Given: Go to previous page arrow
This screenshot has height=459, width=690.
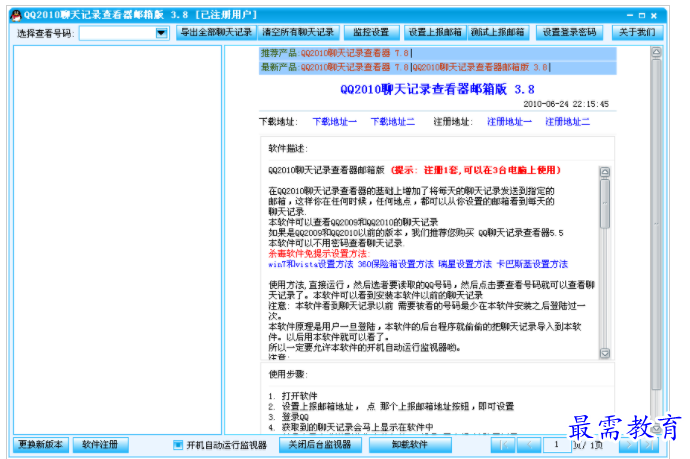Looking at the screenshot, I should [x=529, y=445].
